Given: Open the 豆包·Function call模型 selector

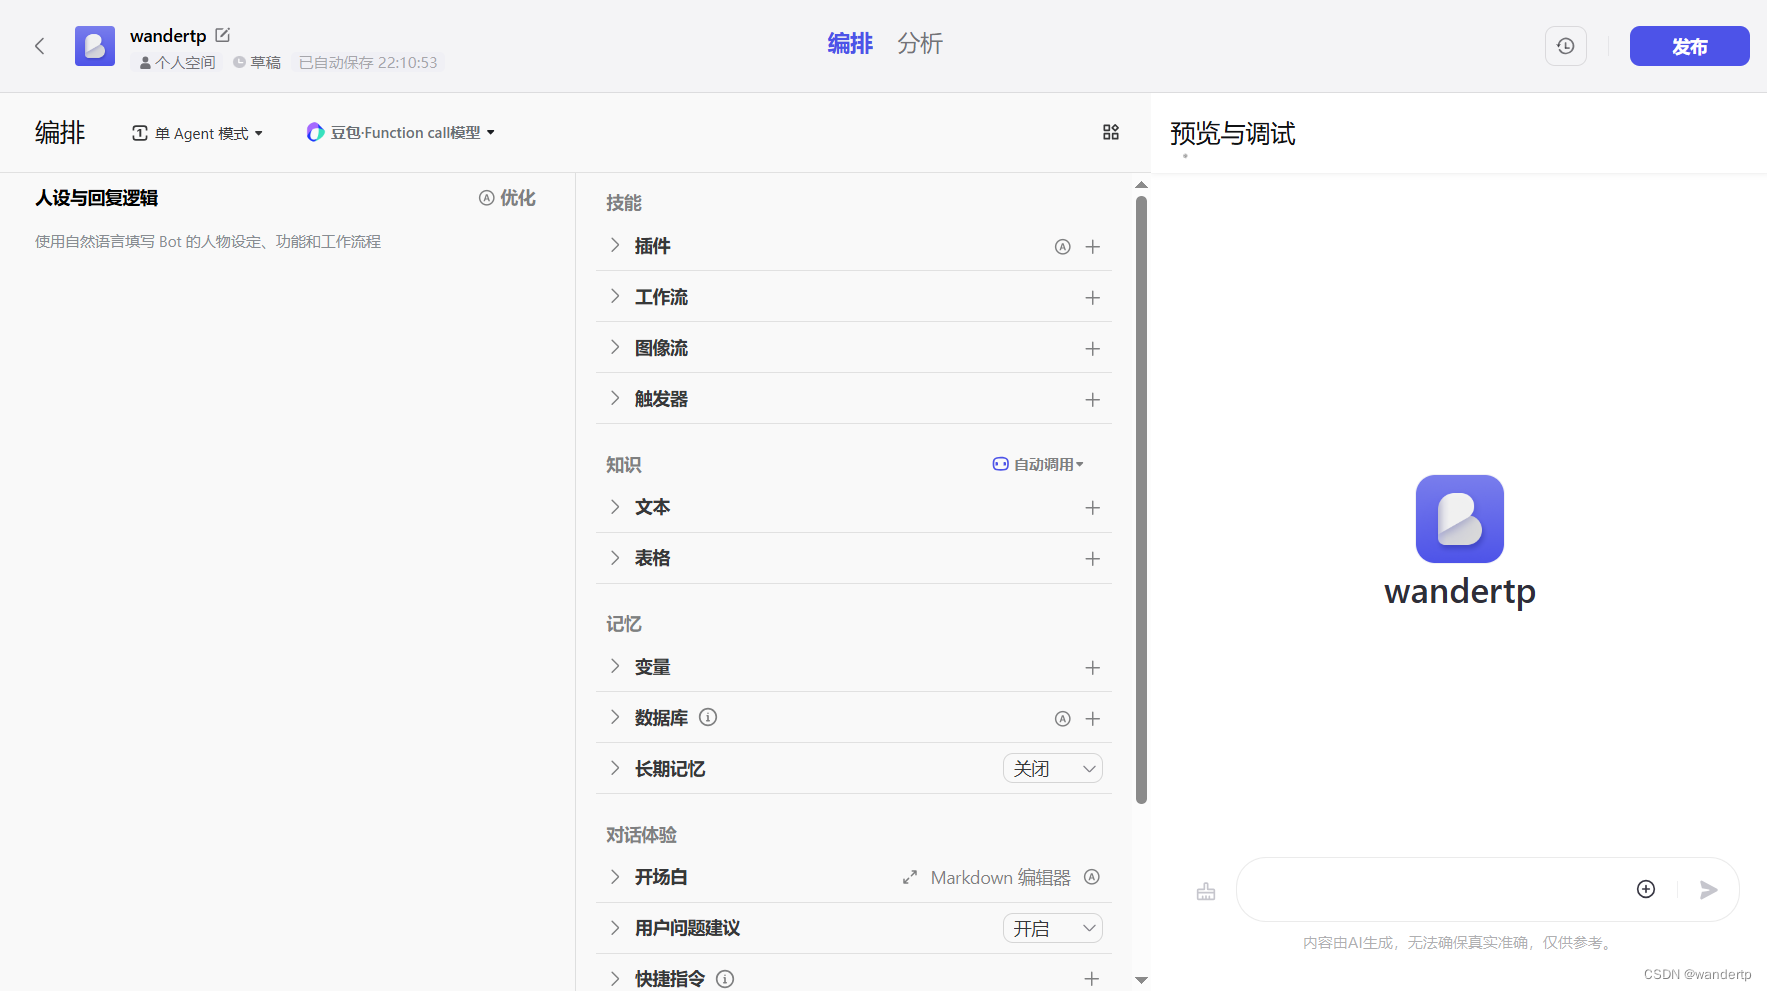Looking at the screenshot, I should tap(401, 132).
